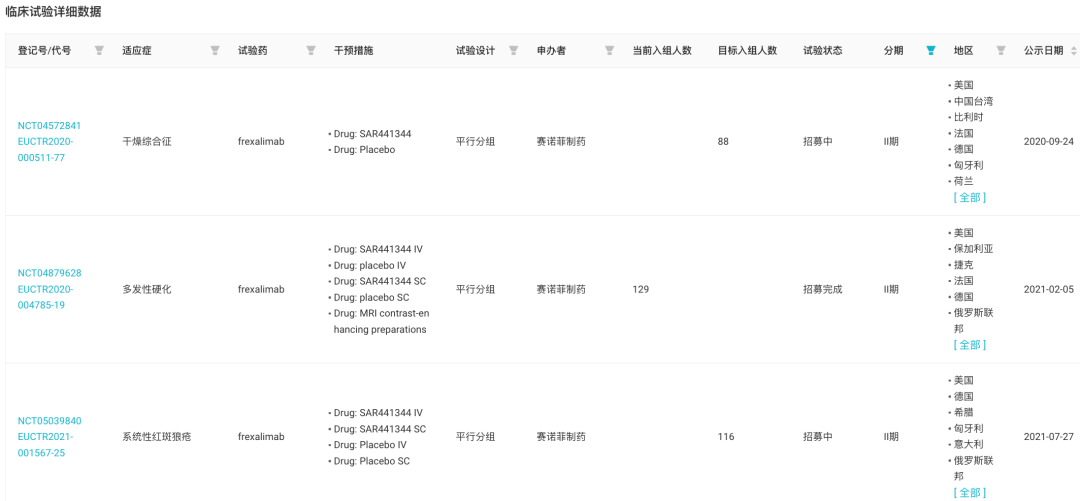
Task: Open filter icon for 适应症 column
Action: tap(215, 50)
